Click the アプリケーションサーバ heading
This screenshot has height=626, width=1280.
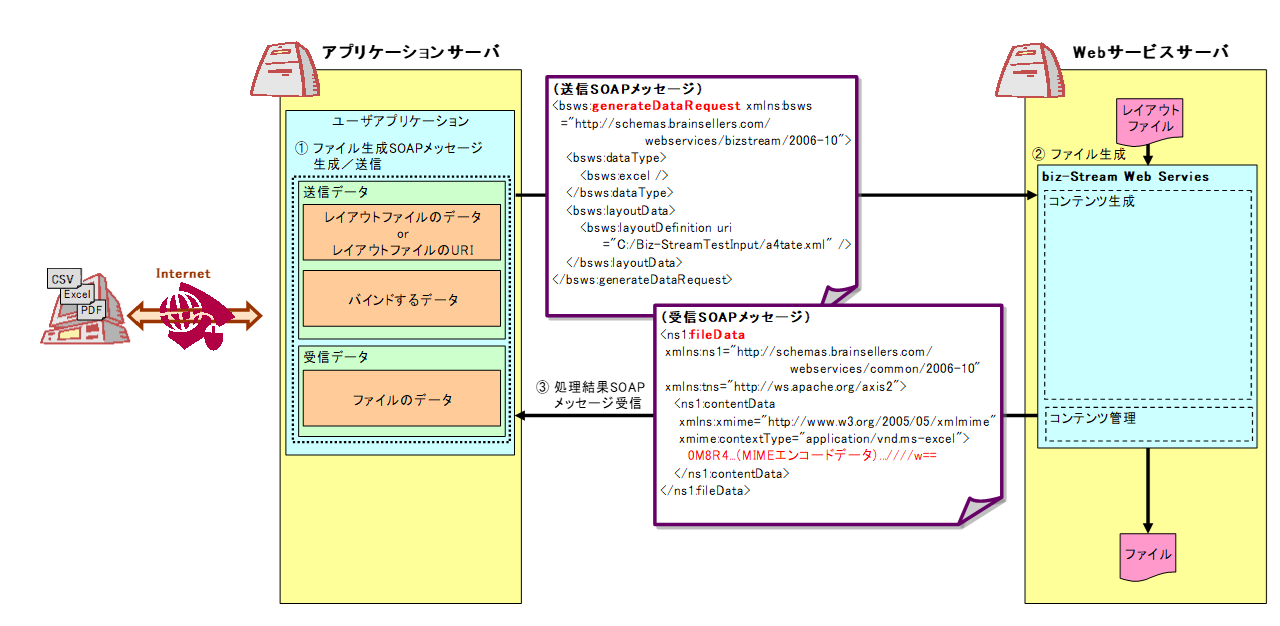coord(410,52)
